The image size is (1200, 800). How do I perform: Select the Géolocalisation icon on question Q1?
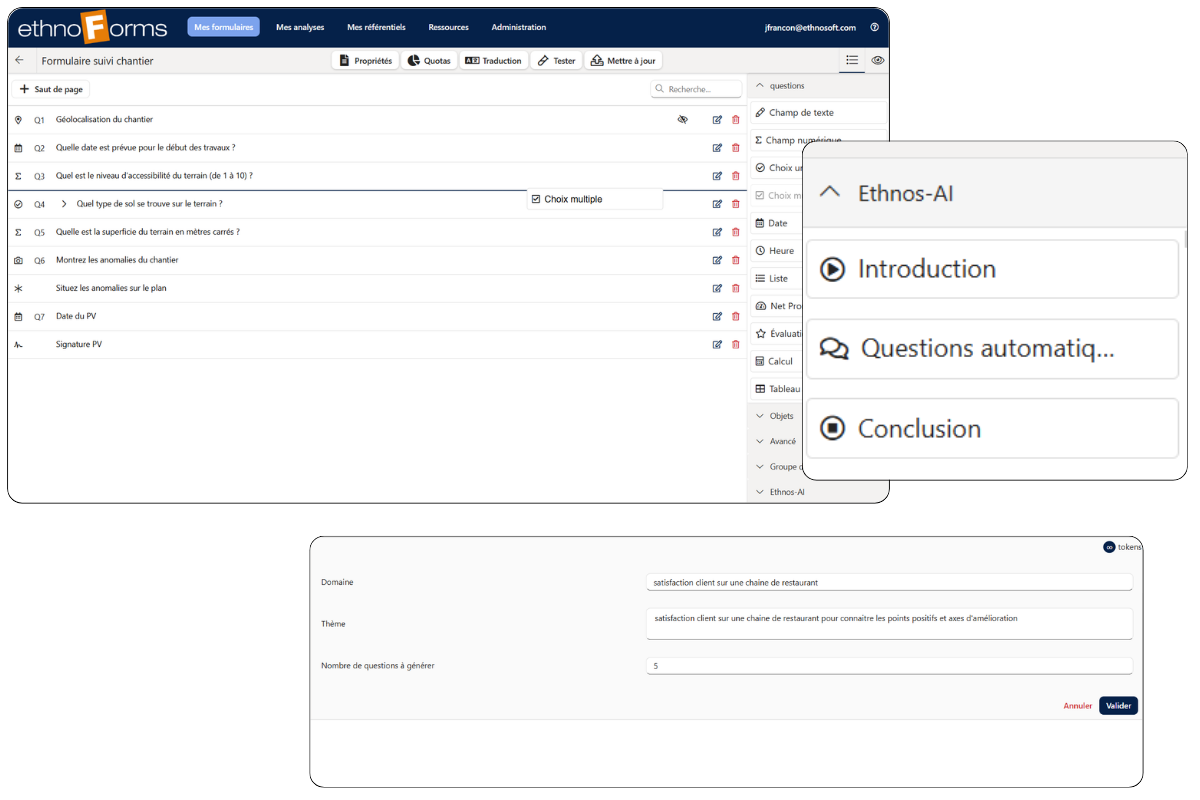click(x=20, y=119)
